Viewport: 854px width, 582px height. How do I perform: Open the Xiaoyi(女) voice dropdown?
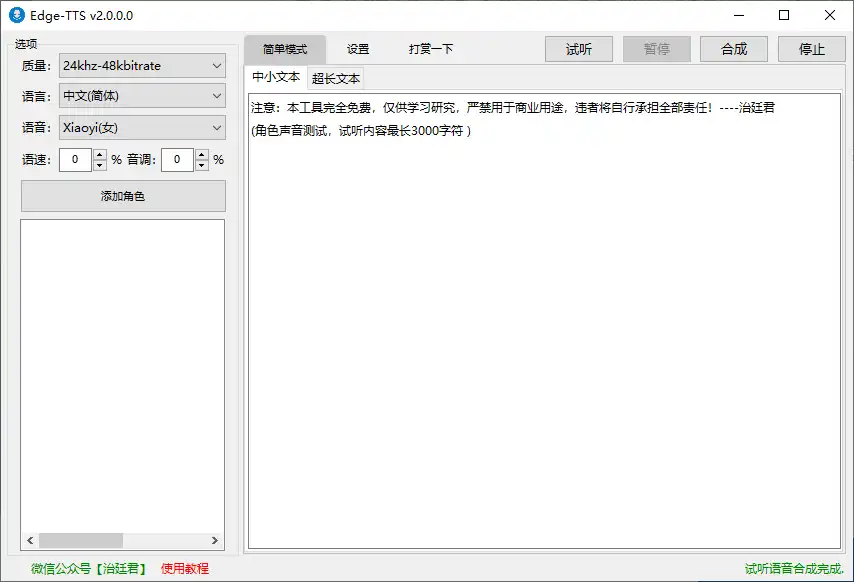142,128
